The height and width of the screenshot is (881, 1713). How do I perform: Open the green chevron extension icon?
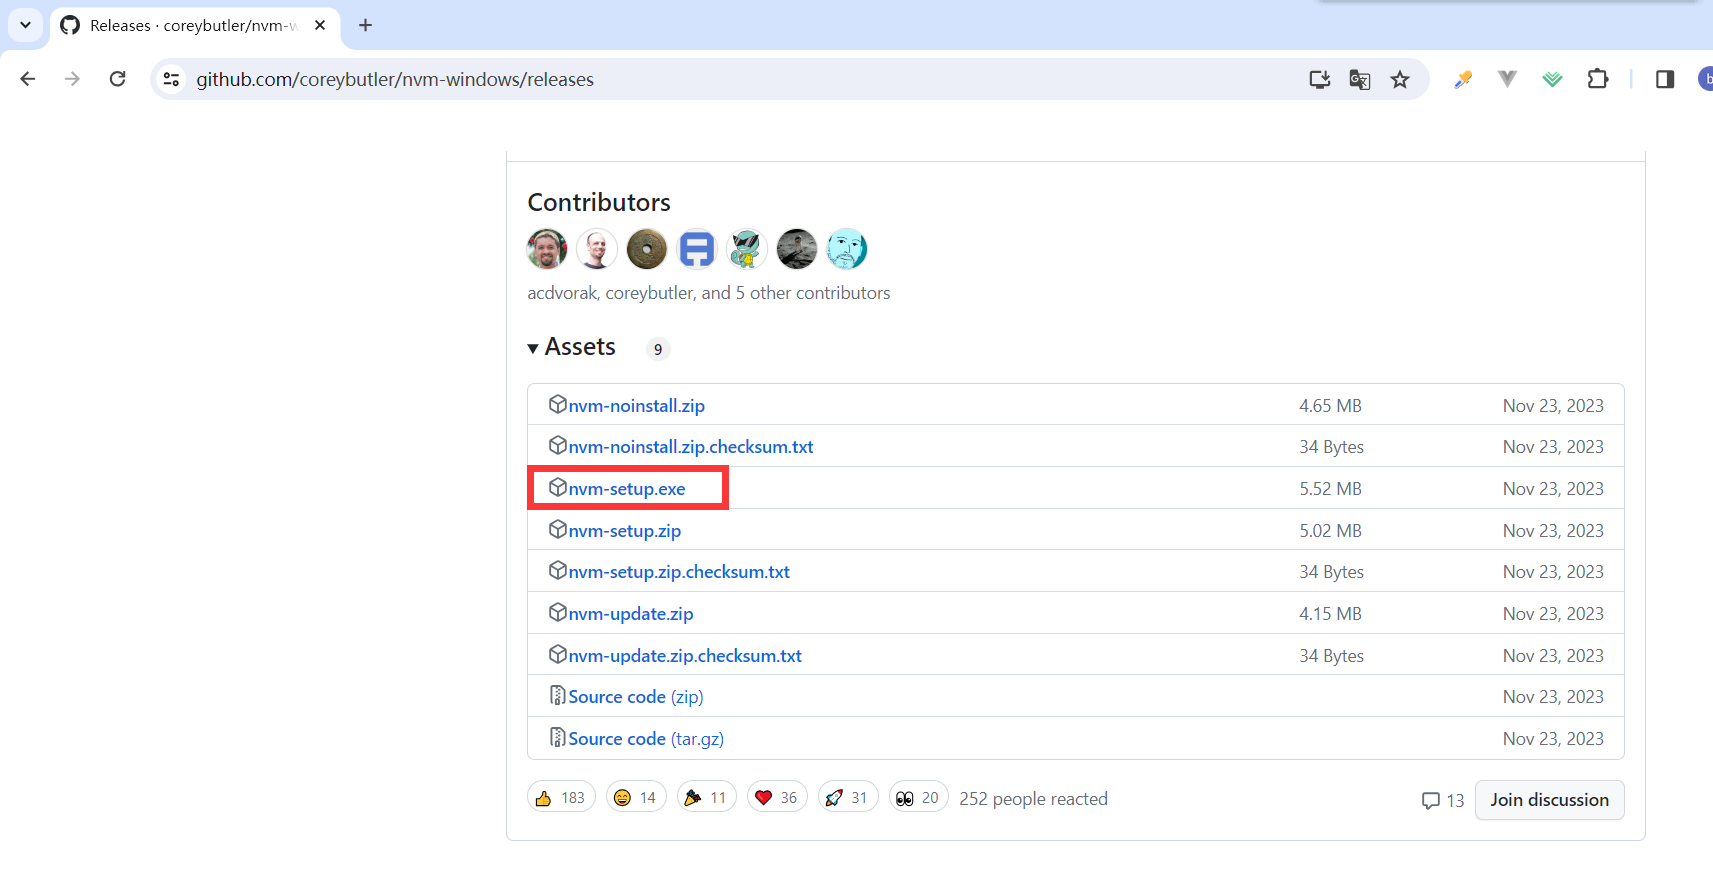[x=1552, y=79]
